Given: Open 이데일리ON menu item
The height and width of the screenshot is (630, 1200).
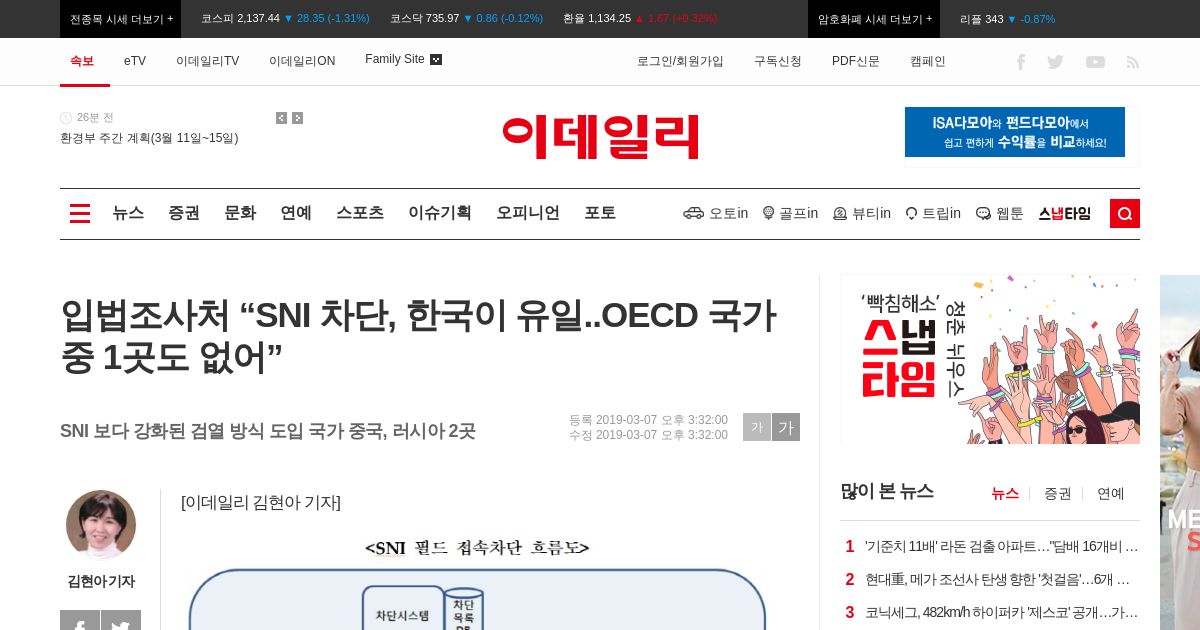Looking at the screenshot, I should [302, 61].
